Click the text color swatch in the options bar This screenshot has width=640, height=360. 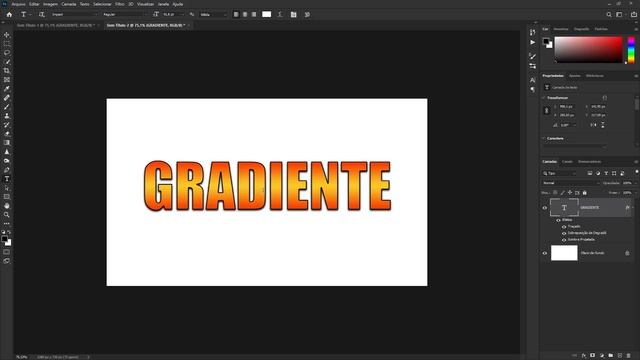267,14
